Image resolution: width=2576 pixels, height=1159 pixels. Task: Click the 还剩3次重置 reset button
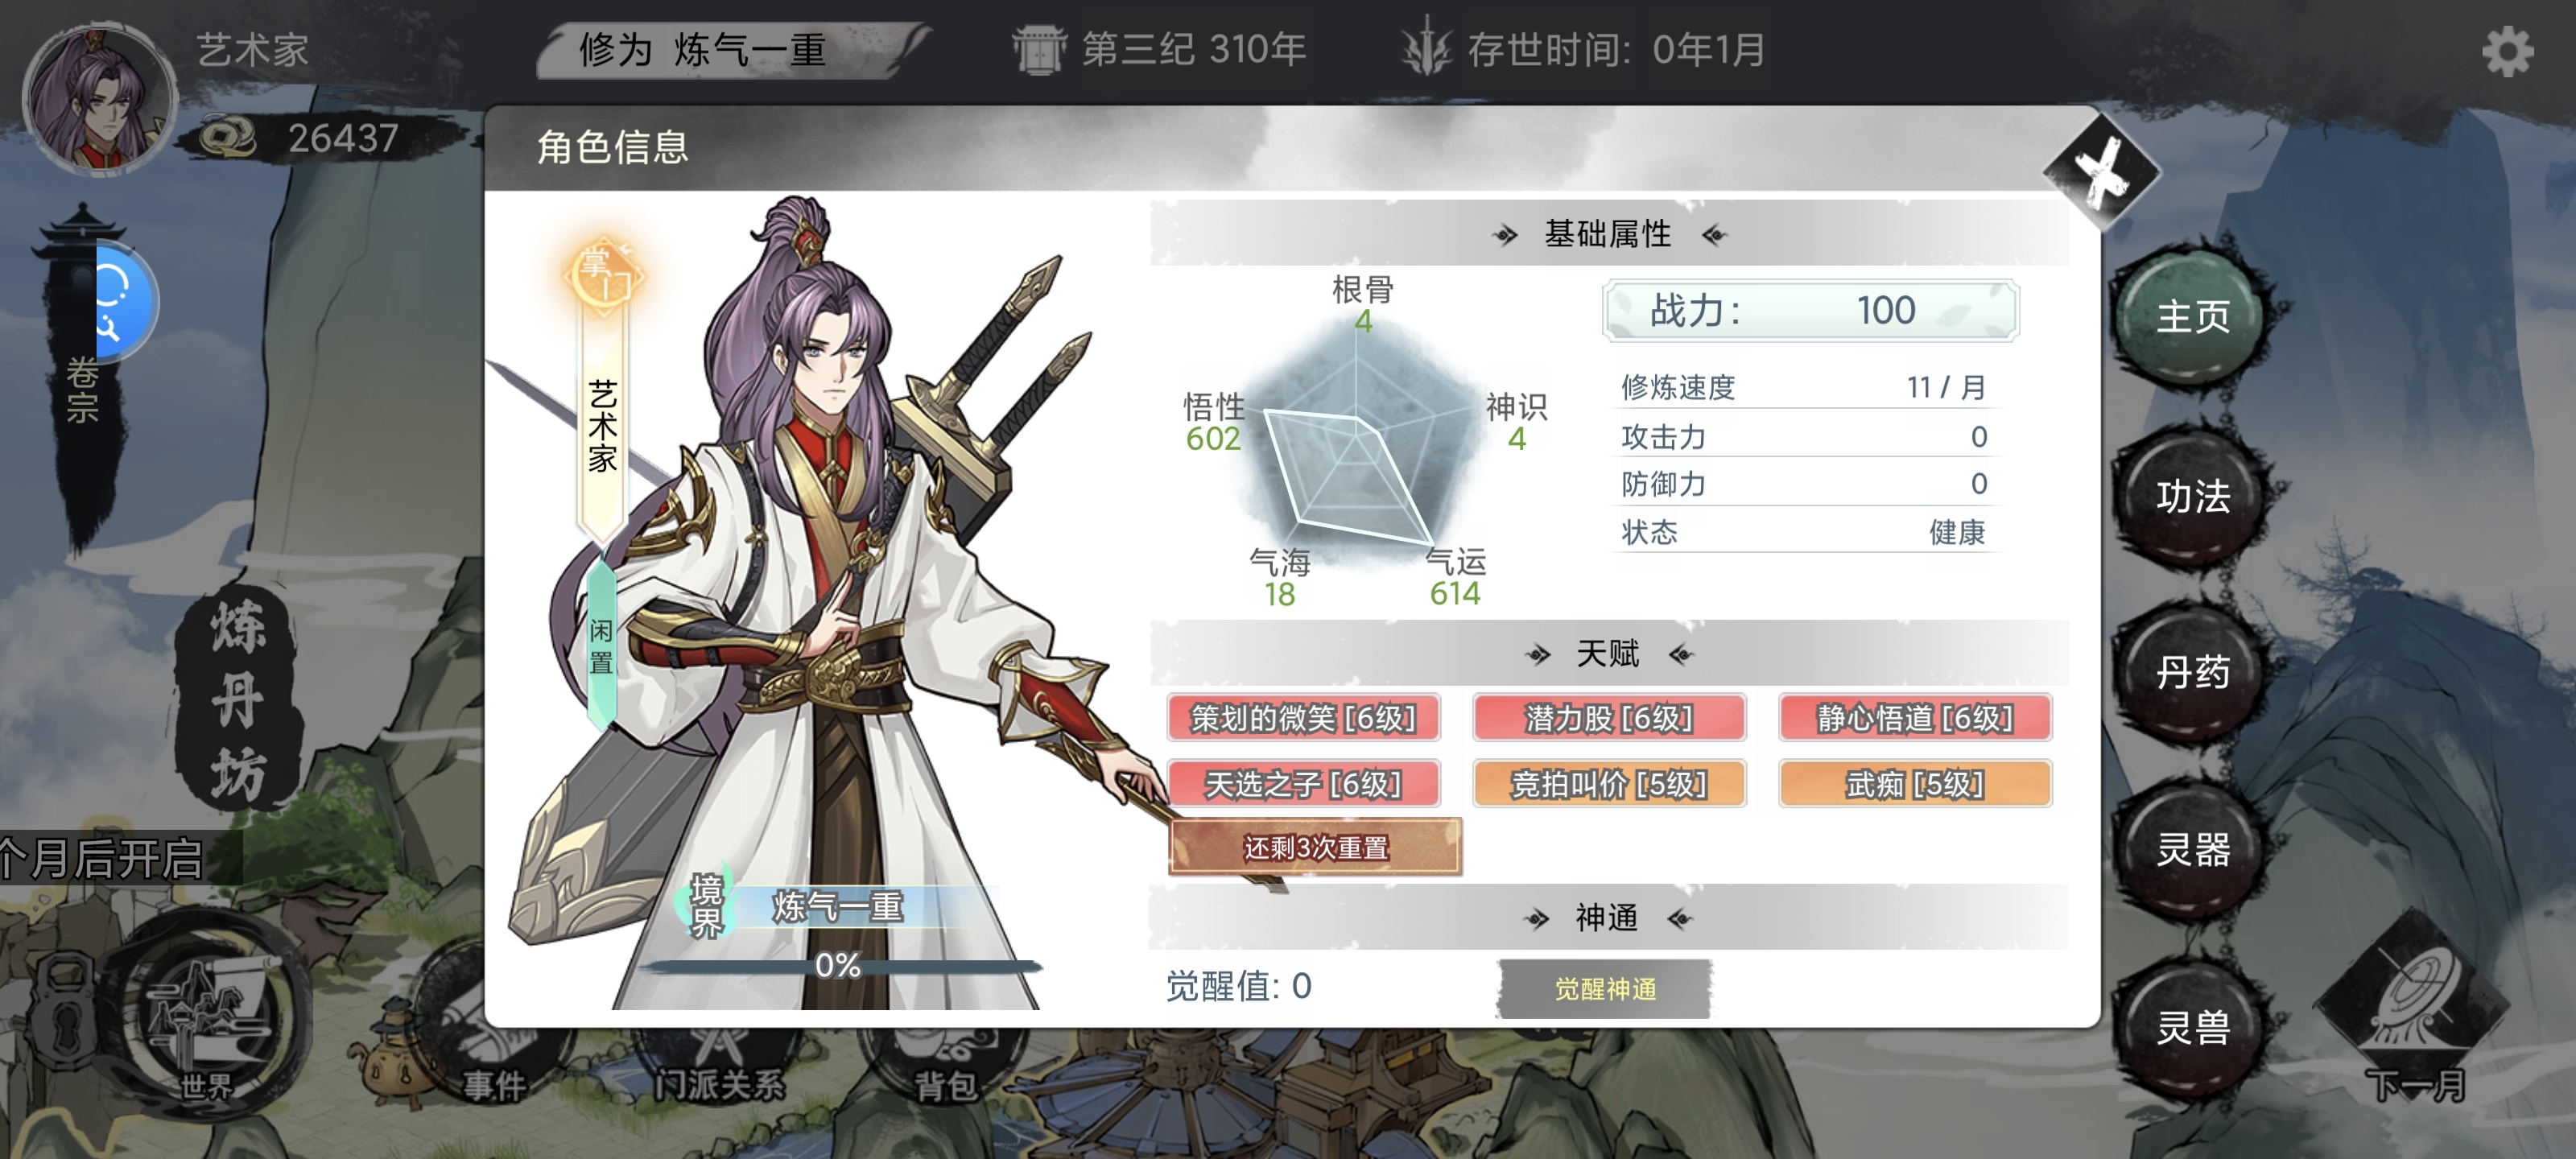pyautogui.click(x=1315, y=847)
